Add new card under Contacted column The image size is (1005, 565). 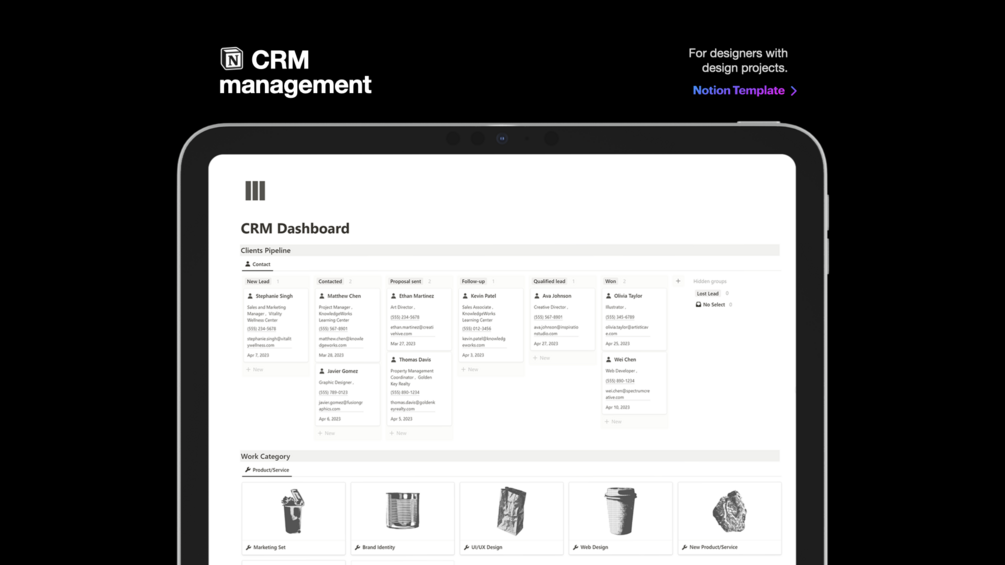(327, 433)
